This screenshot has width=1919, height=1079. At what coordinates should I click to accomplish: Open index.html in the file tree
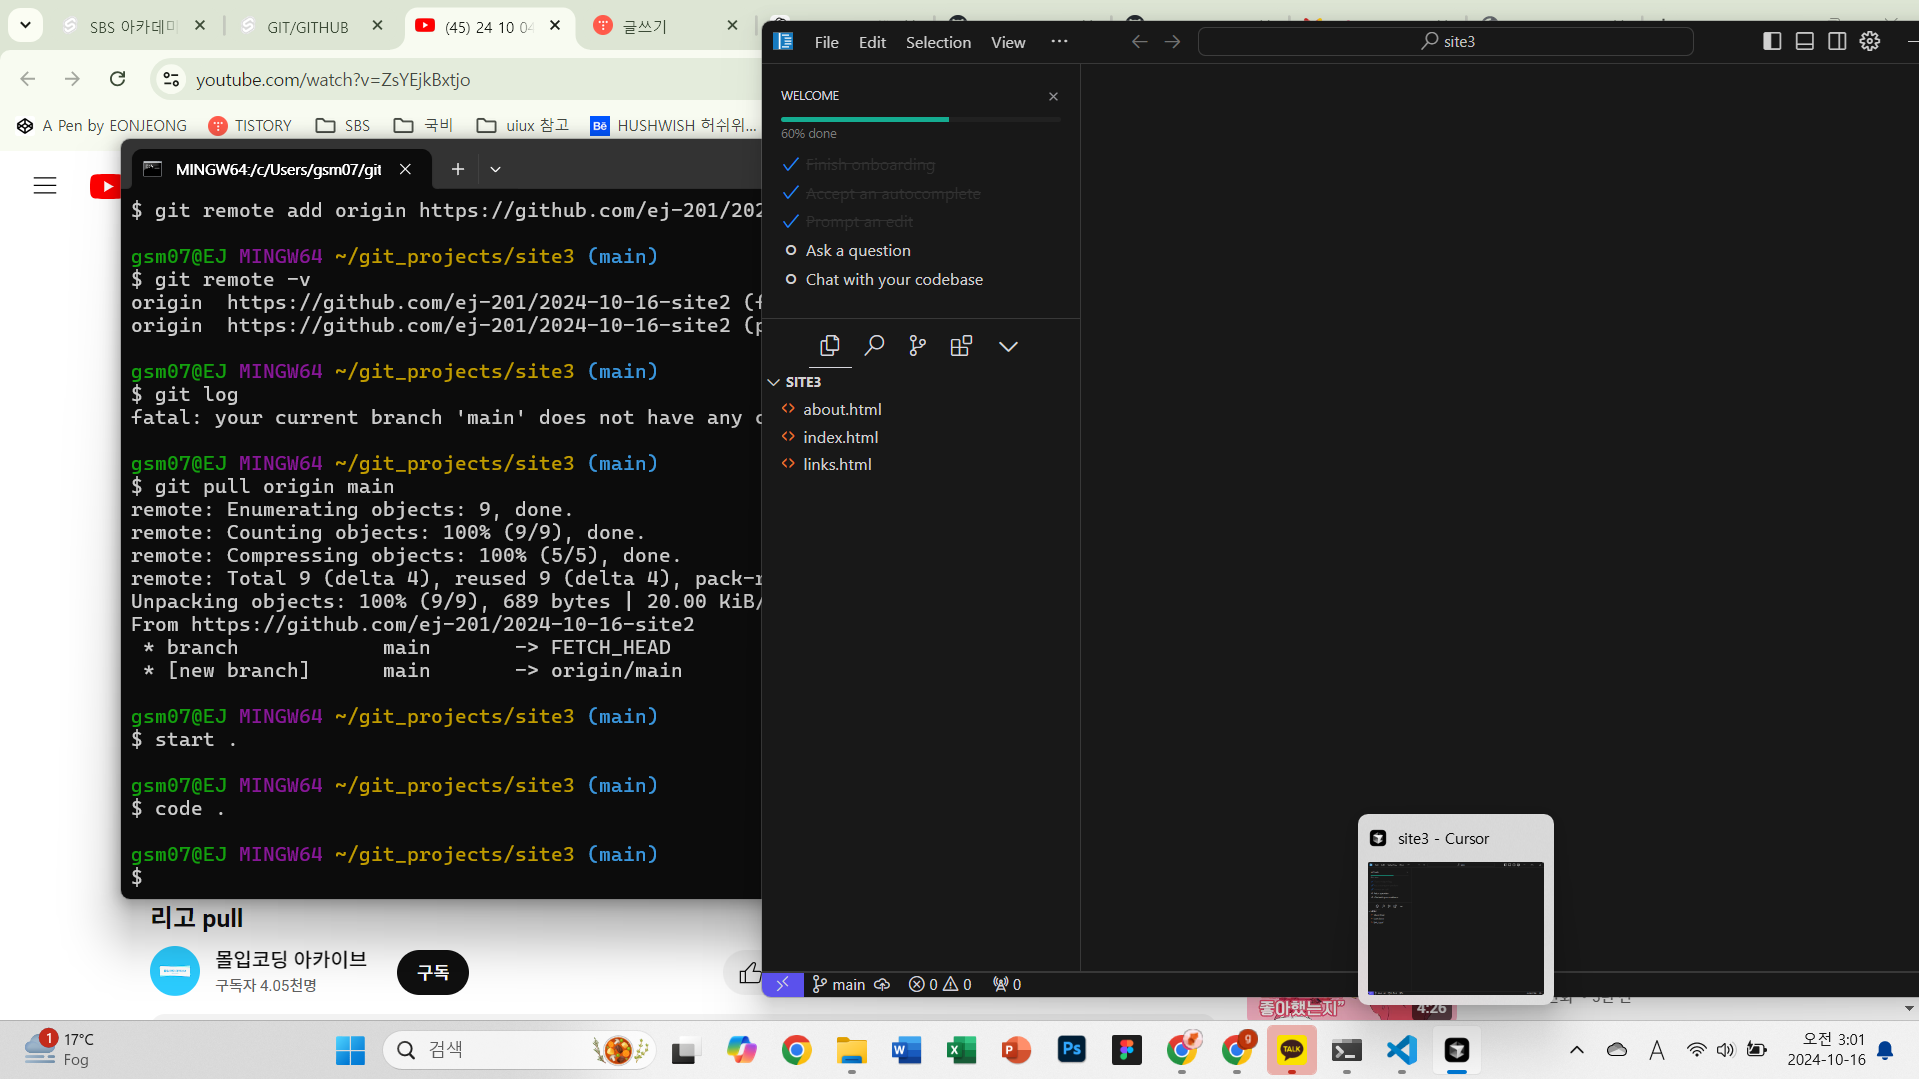click(x=841, y=437)
